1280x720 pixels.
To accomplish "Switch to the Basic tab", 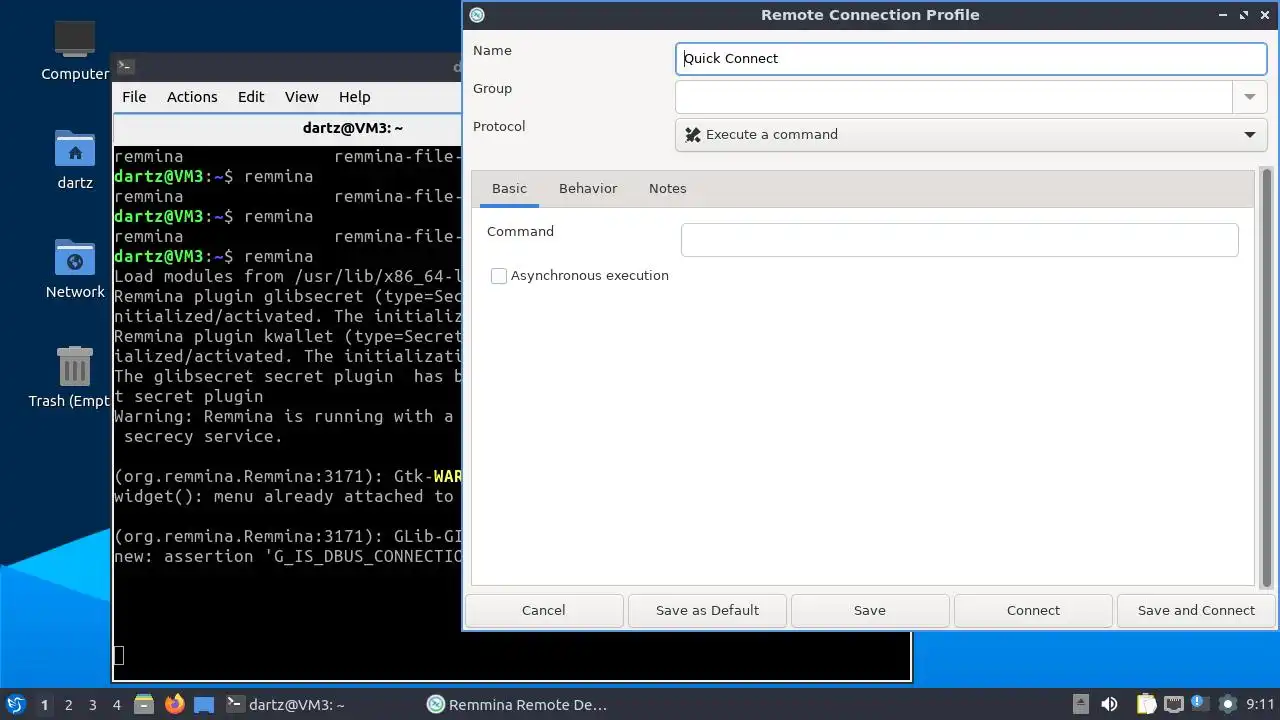I will click(509, 188).
